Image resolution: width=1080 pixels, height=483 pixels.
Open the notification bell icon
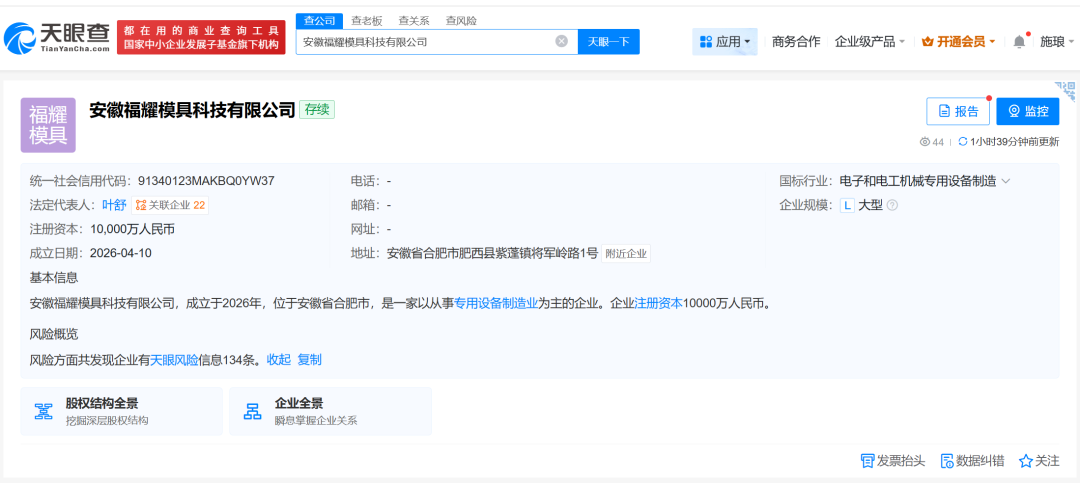(1019, 41)
